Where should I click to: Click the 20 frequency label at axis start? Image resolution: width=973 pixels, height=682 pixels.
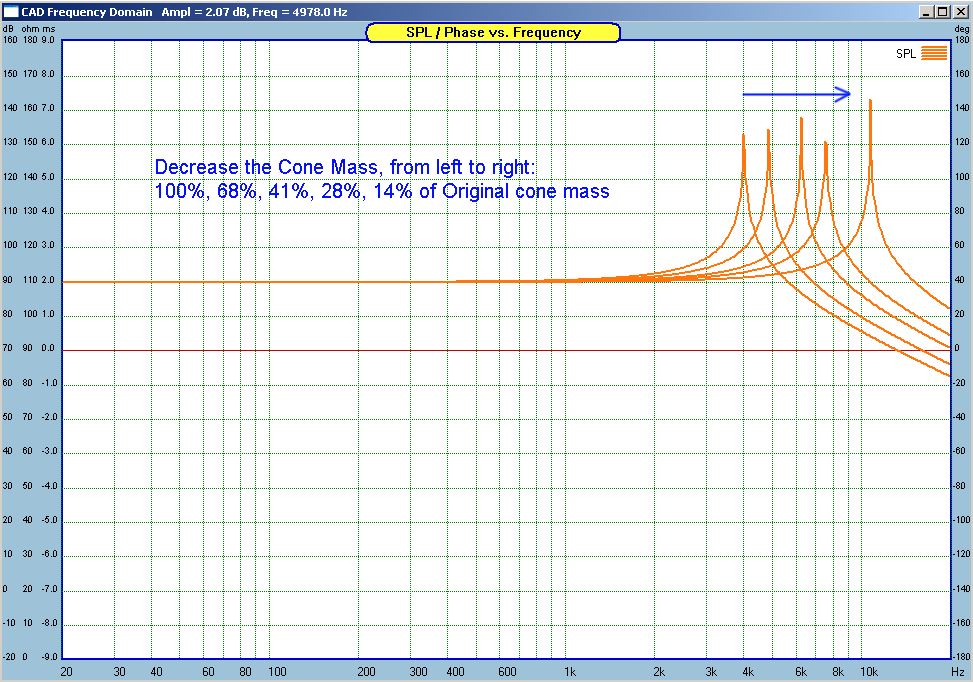pyautogui.click(x=67, y=672)
